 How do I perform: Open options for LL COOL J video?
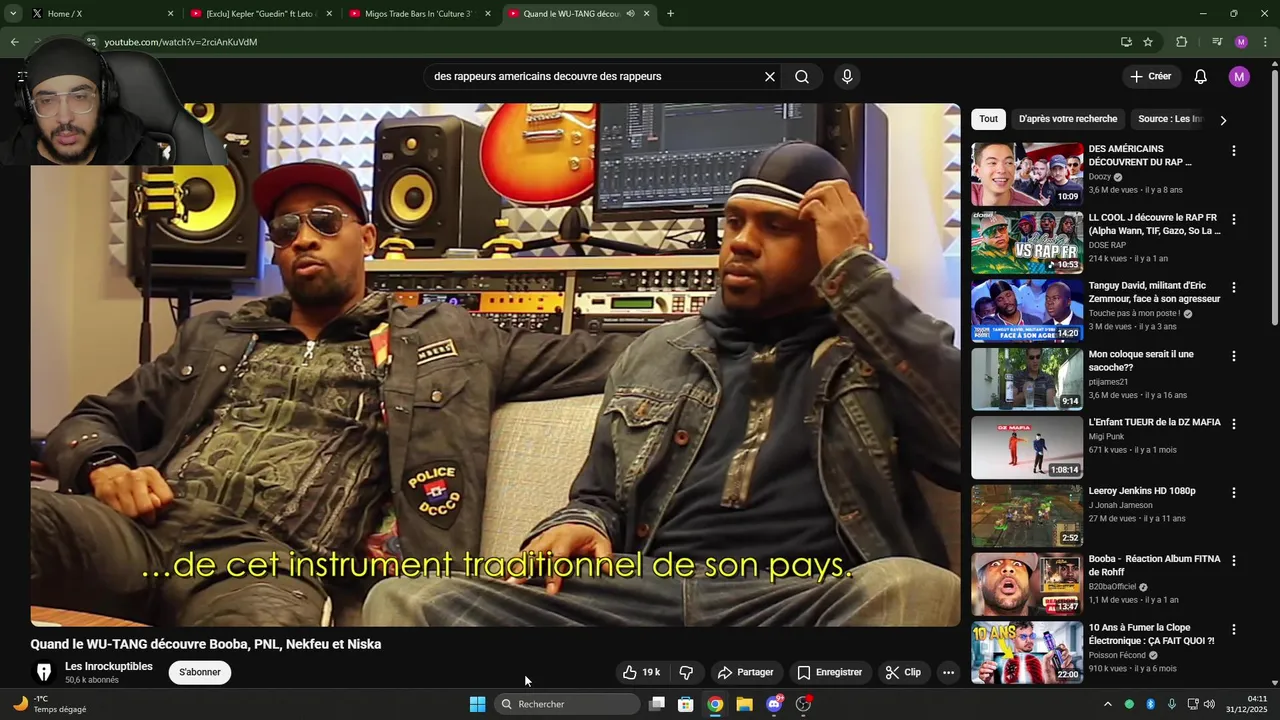coord(1233,219)
